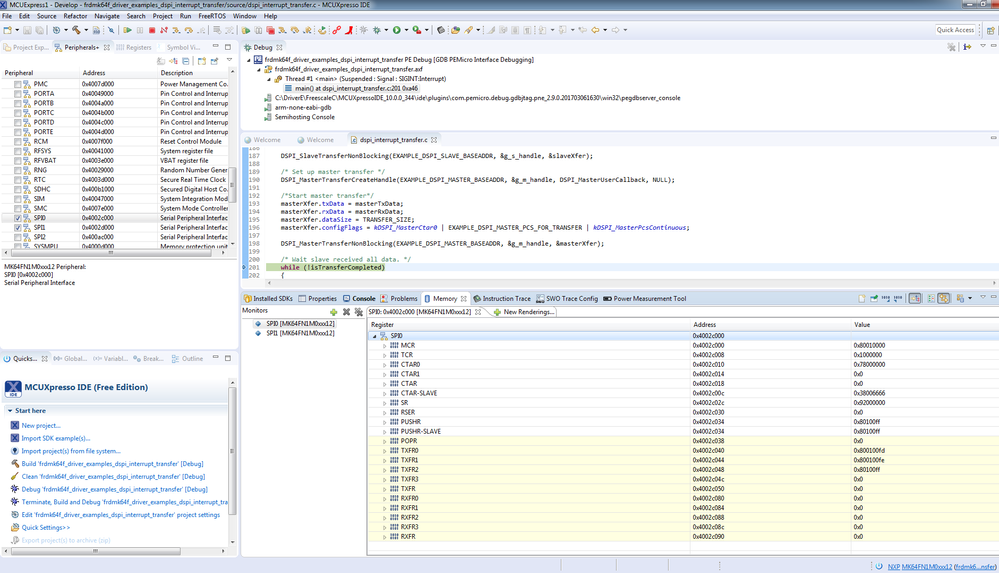Viewport: 999px width, 573px height.
Task: Collapse the SPI0 register tree node
Action: [x=376, y=336]
